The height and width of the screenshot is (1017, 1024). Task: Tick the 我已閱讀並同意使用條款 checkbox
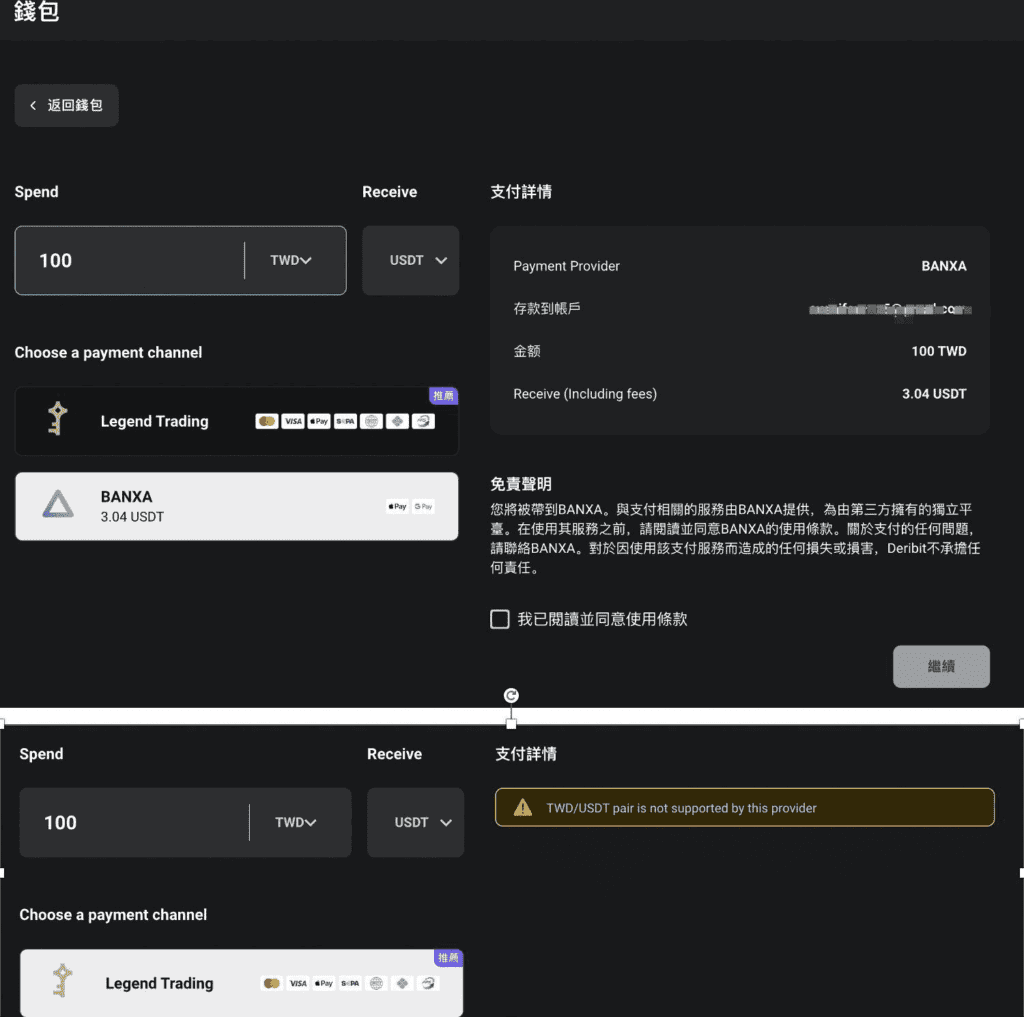point(500,619)
